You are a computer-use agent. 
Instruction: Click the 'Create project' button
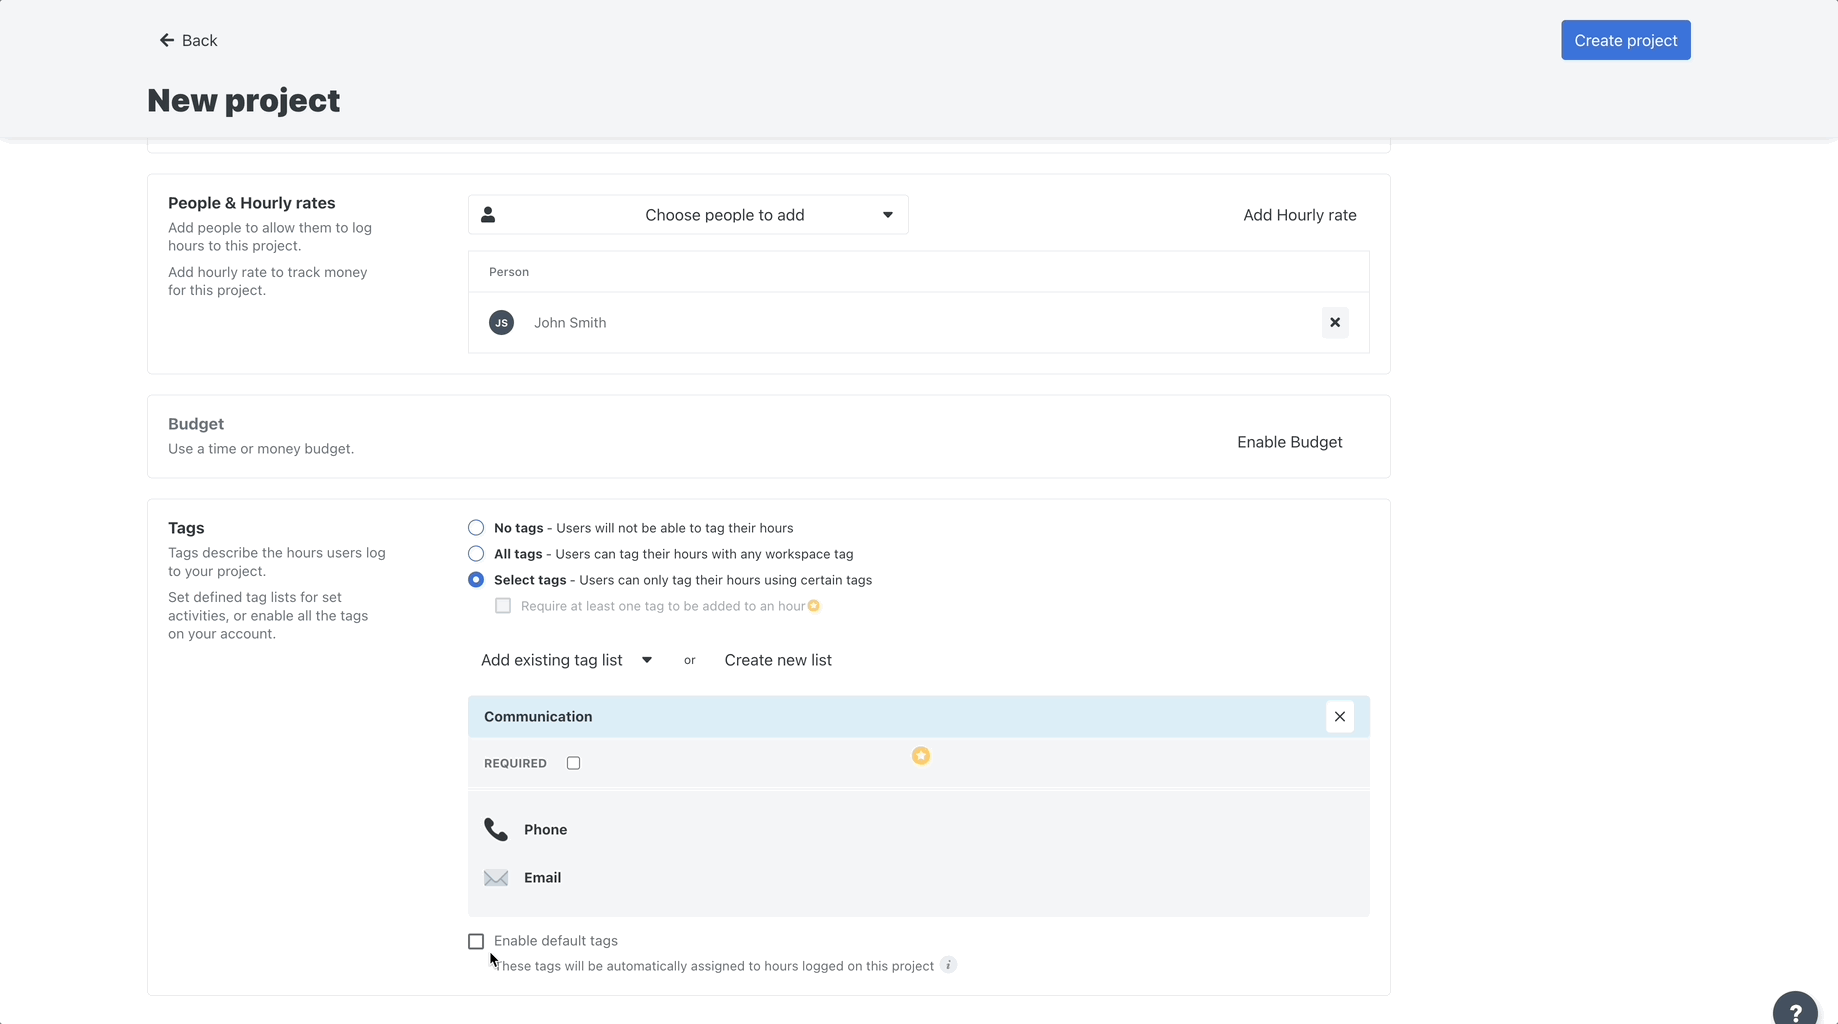pyautogui.click(x=1625, y=40)
